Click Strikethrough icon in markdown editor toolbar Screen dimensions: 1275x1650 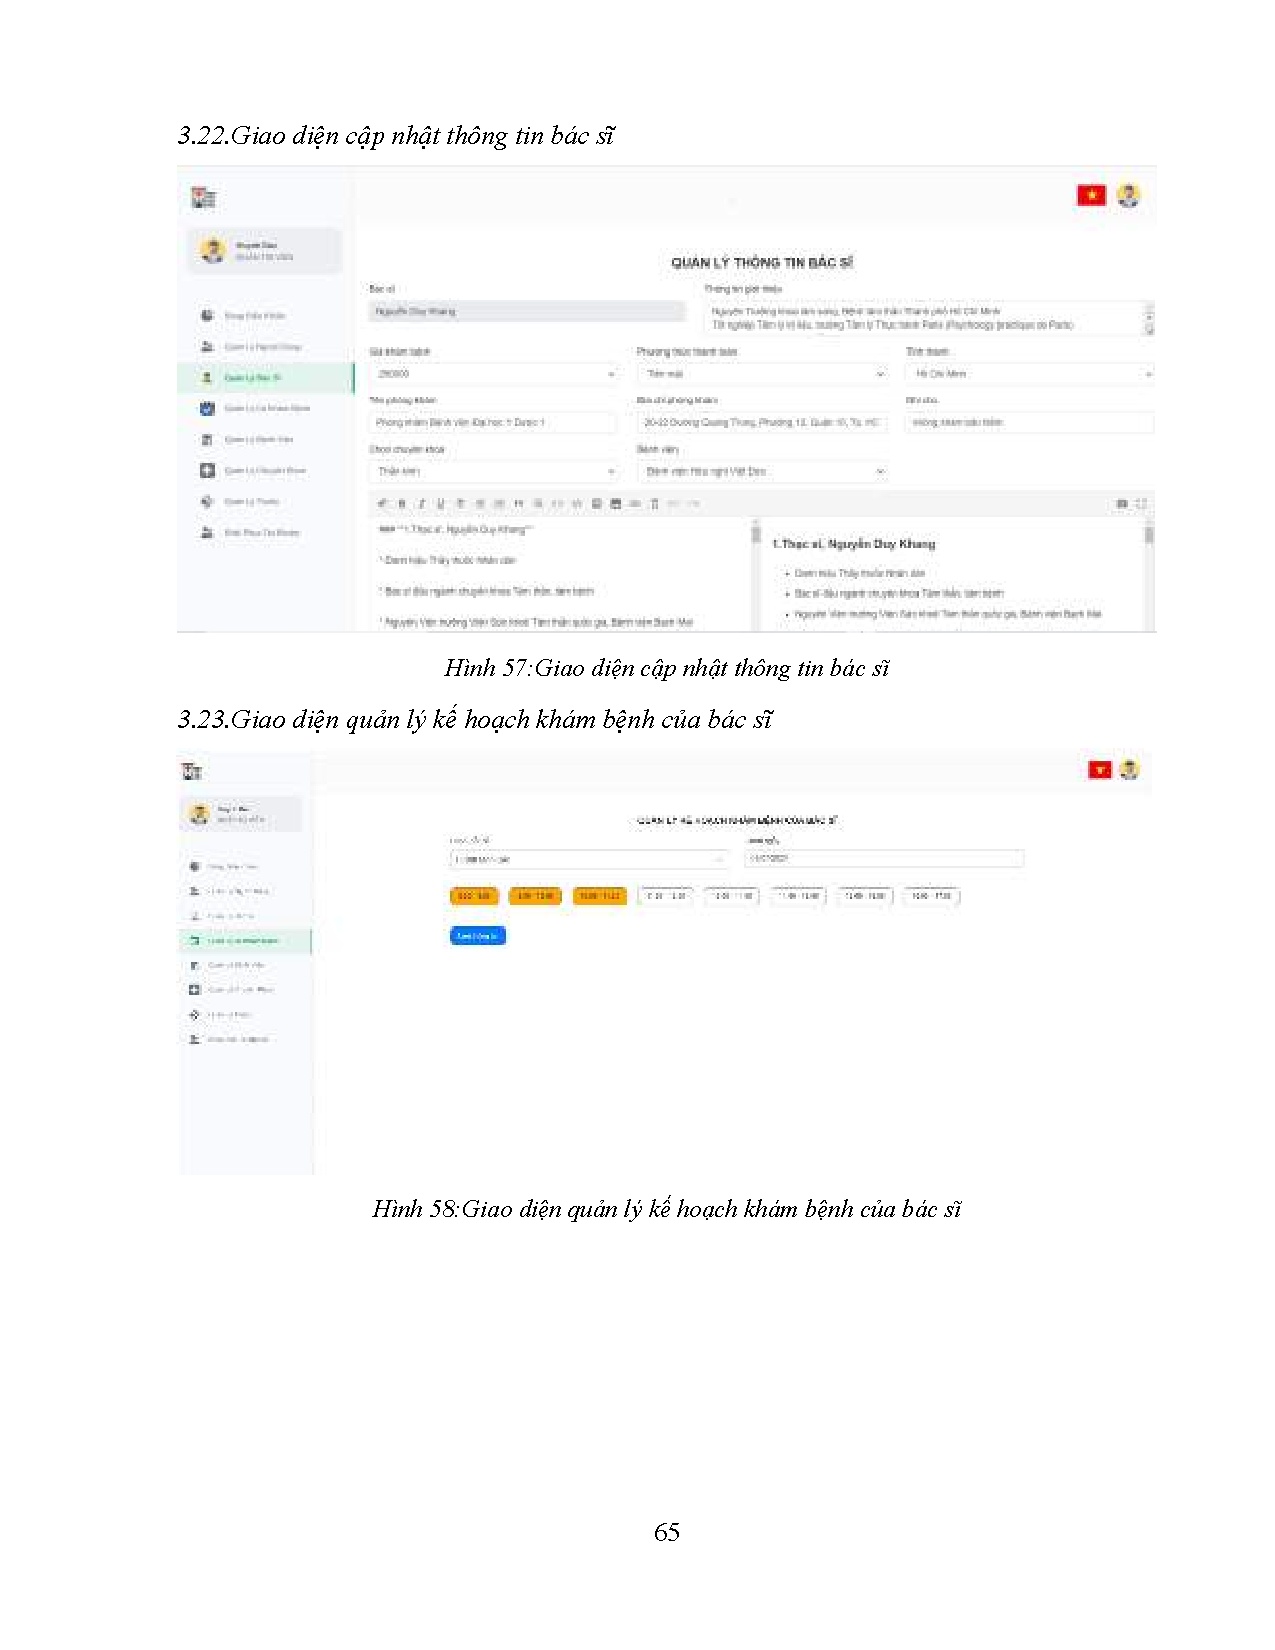460,504
